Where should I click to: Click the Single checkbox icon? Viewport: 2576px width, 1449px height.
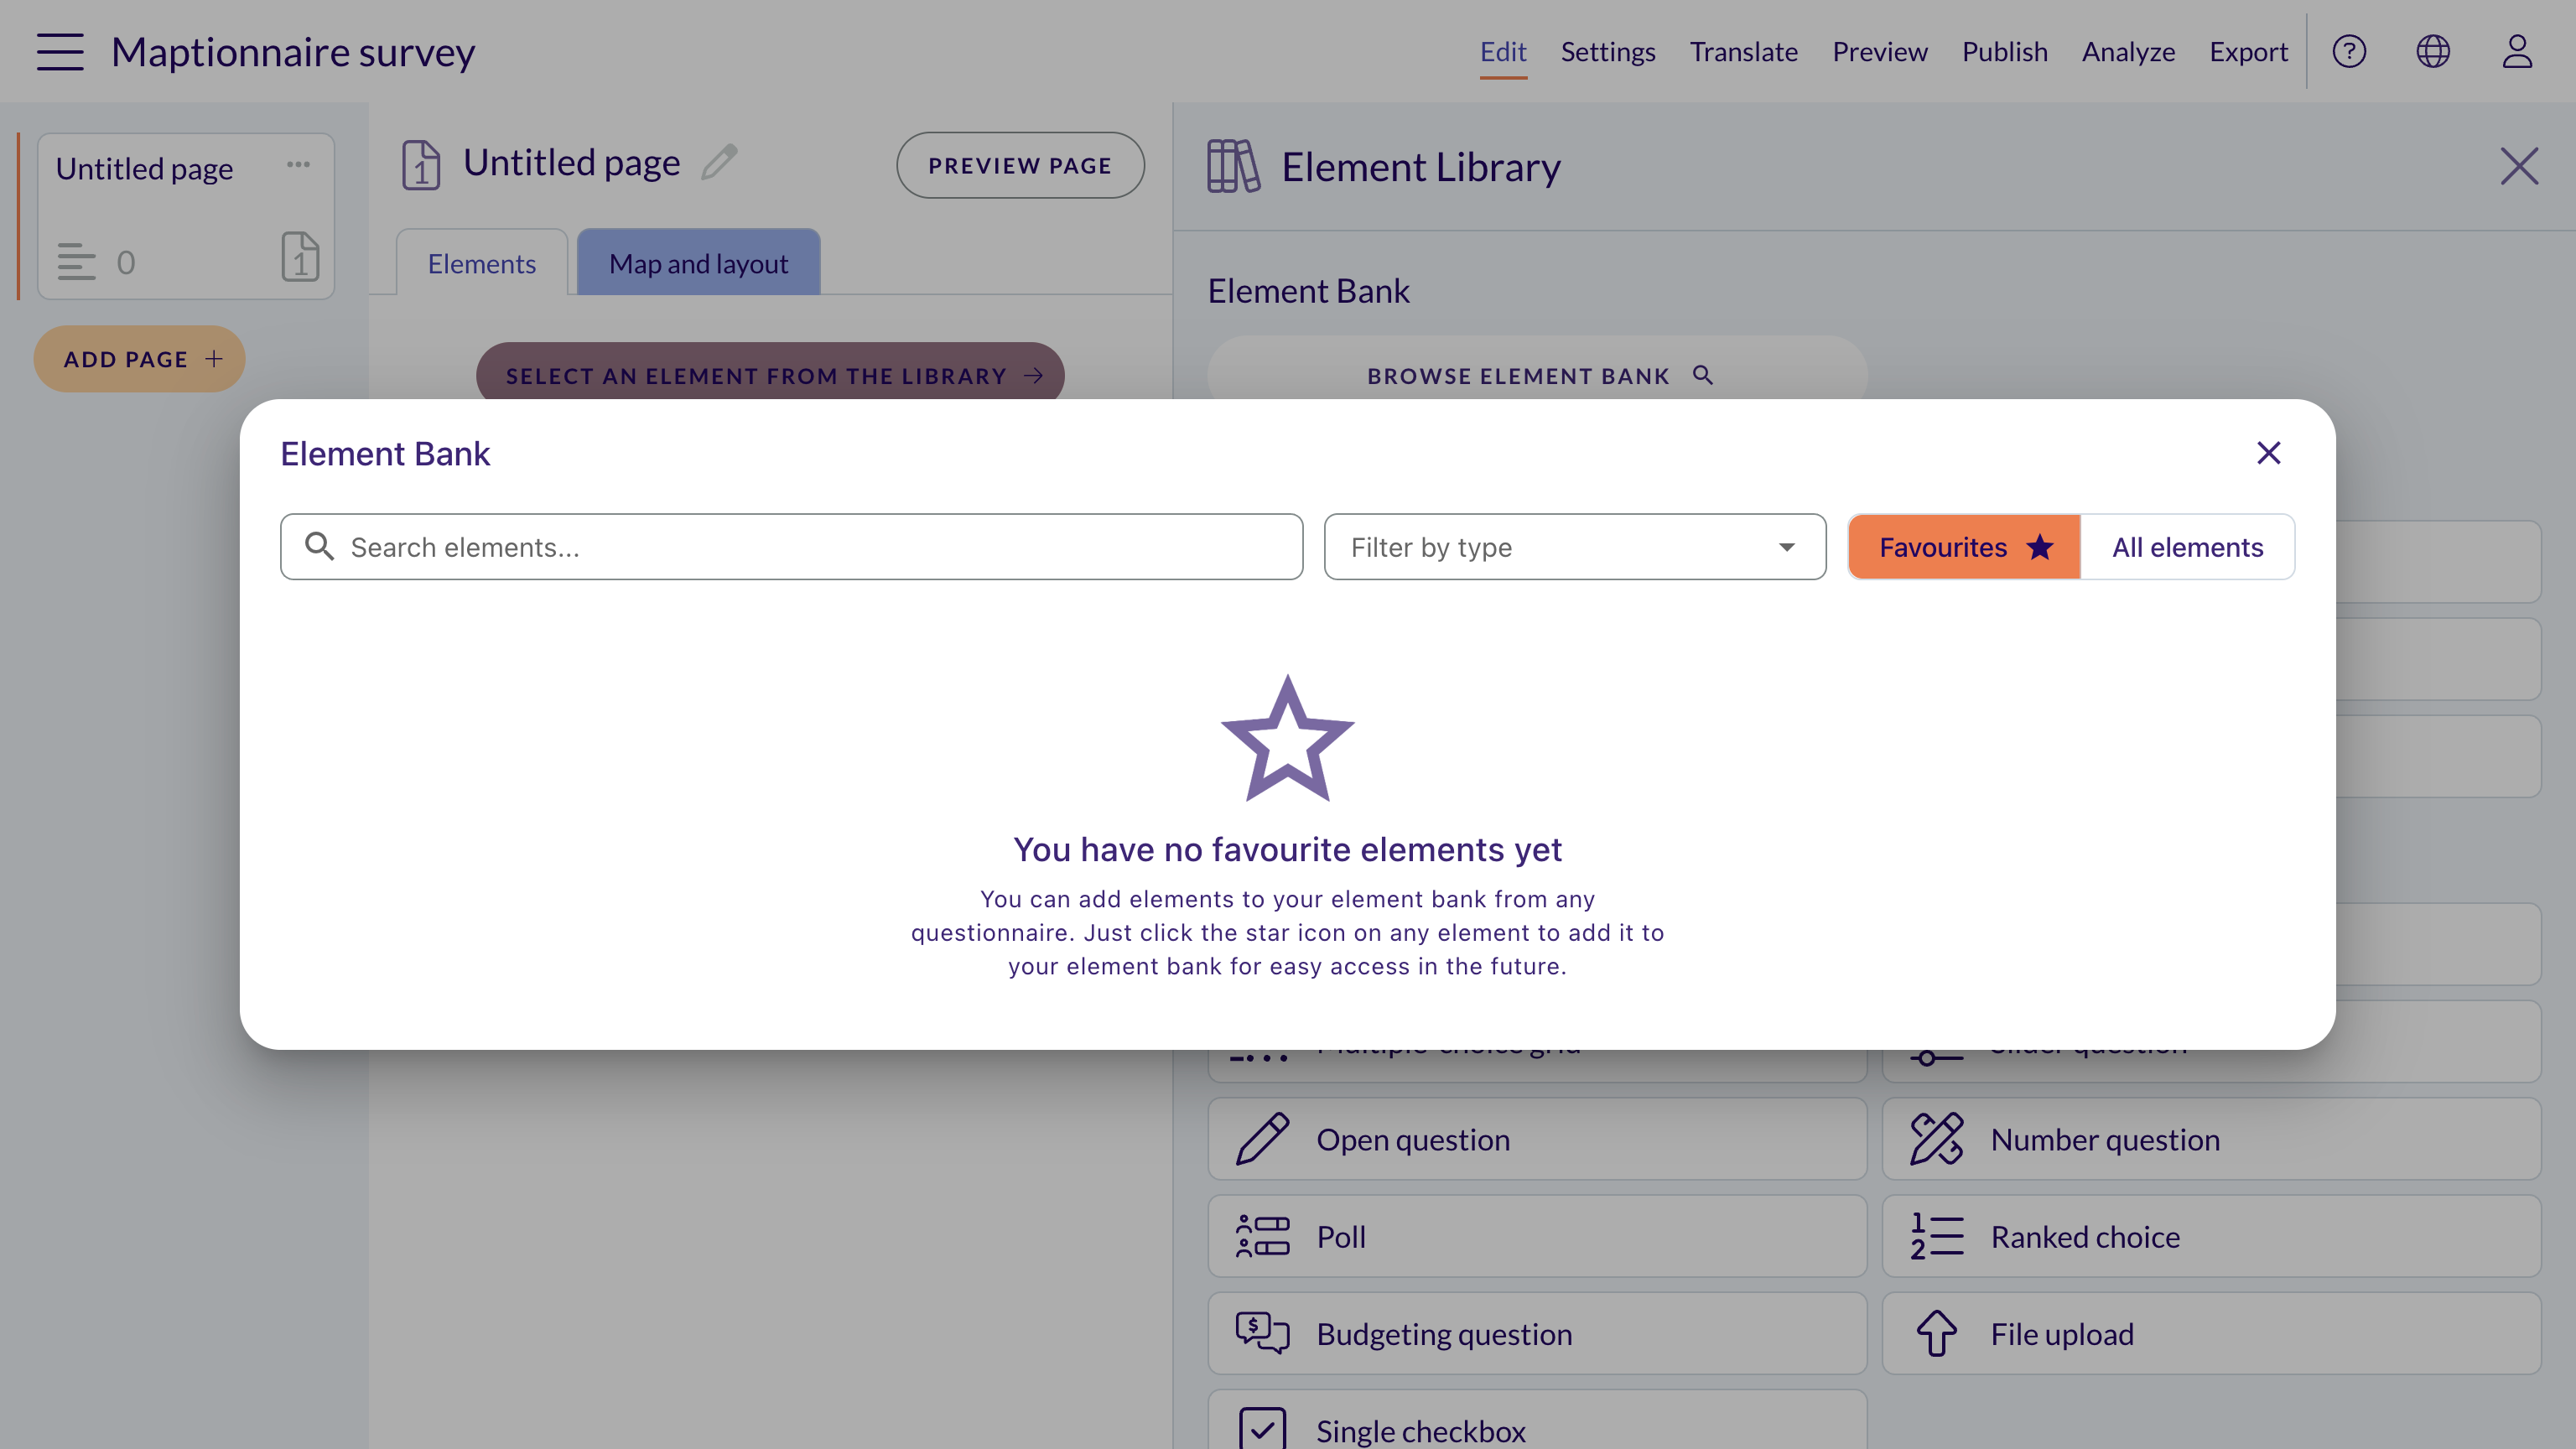click(1262, 1429)
